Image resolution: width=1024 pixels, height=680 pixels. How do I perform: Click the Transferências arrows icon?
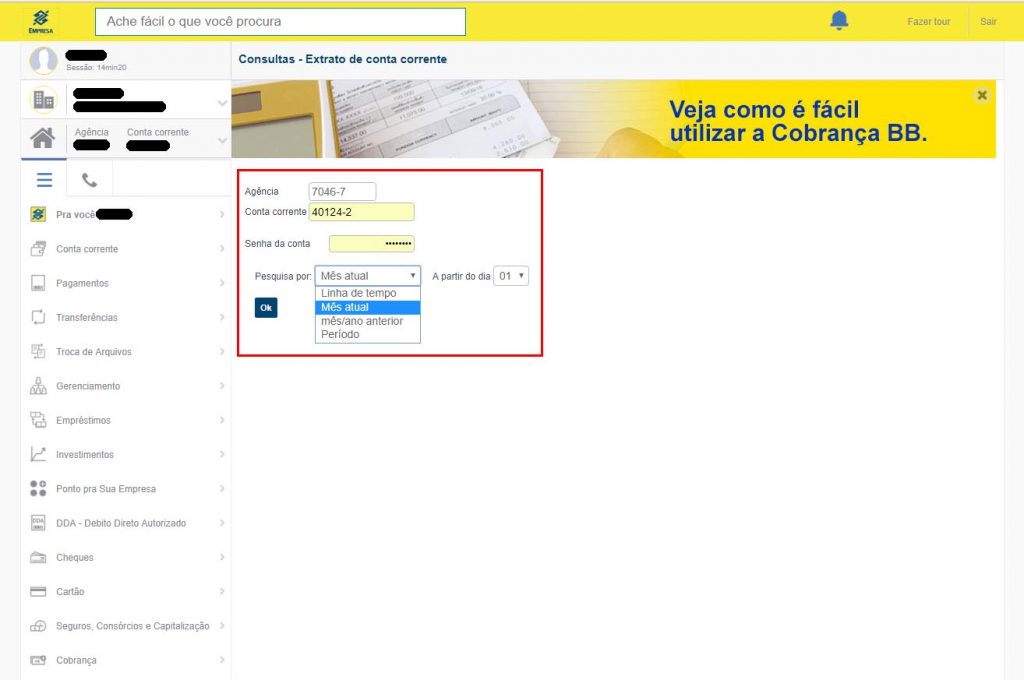point(38,317)
